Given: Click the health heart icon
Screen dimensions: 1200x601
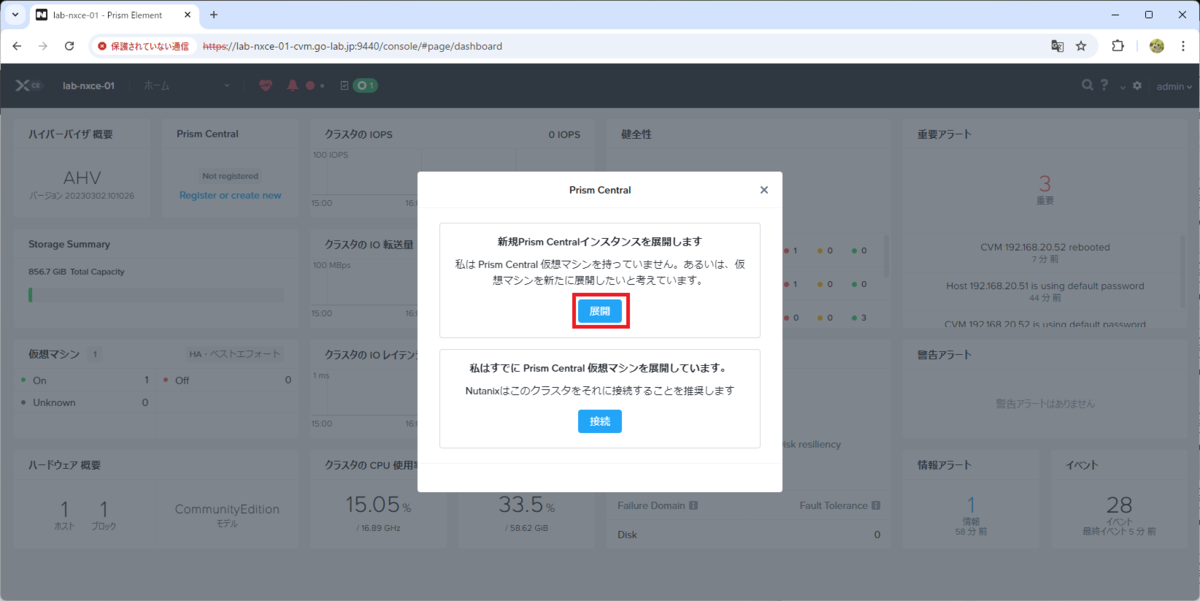Looking at the screenshot, I should [265, 86].
